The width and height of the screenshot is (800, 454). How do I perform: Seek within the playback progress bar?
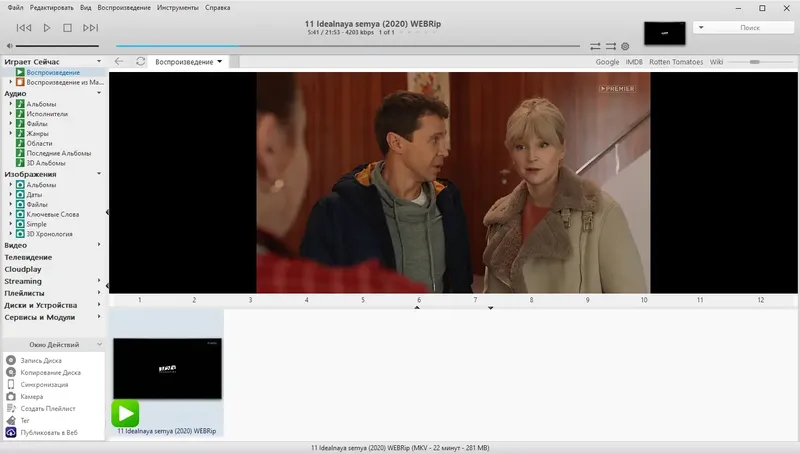click(x=348, y=46)
